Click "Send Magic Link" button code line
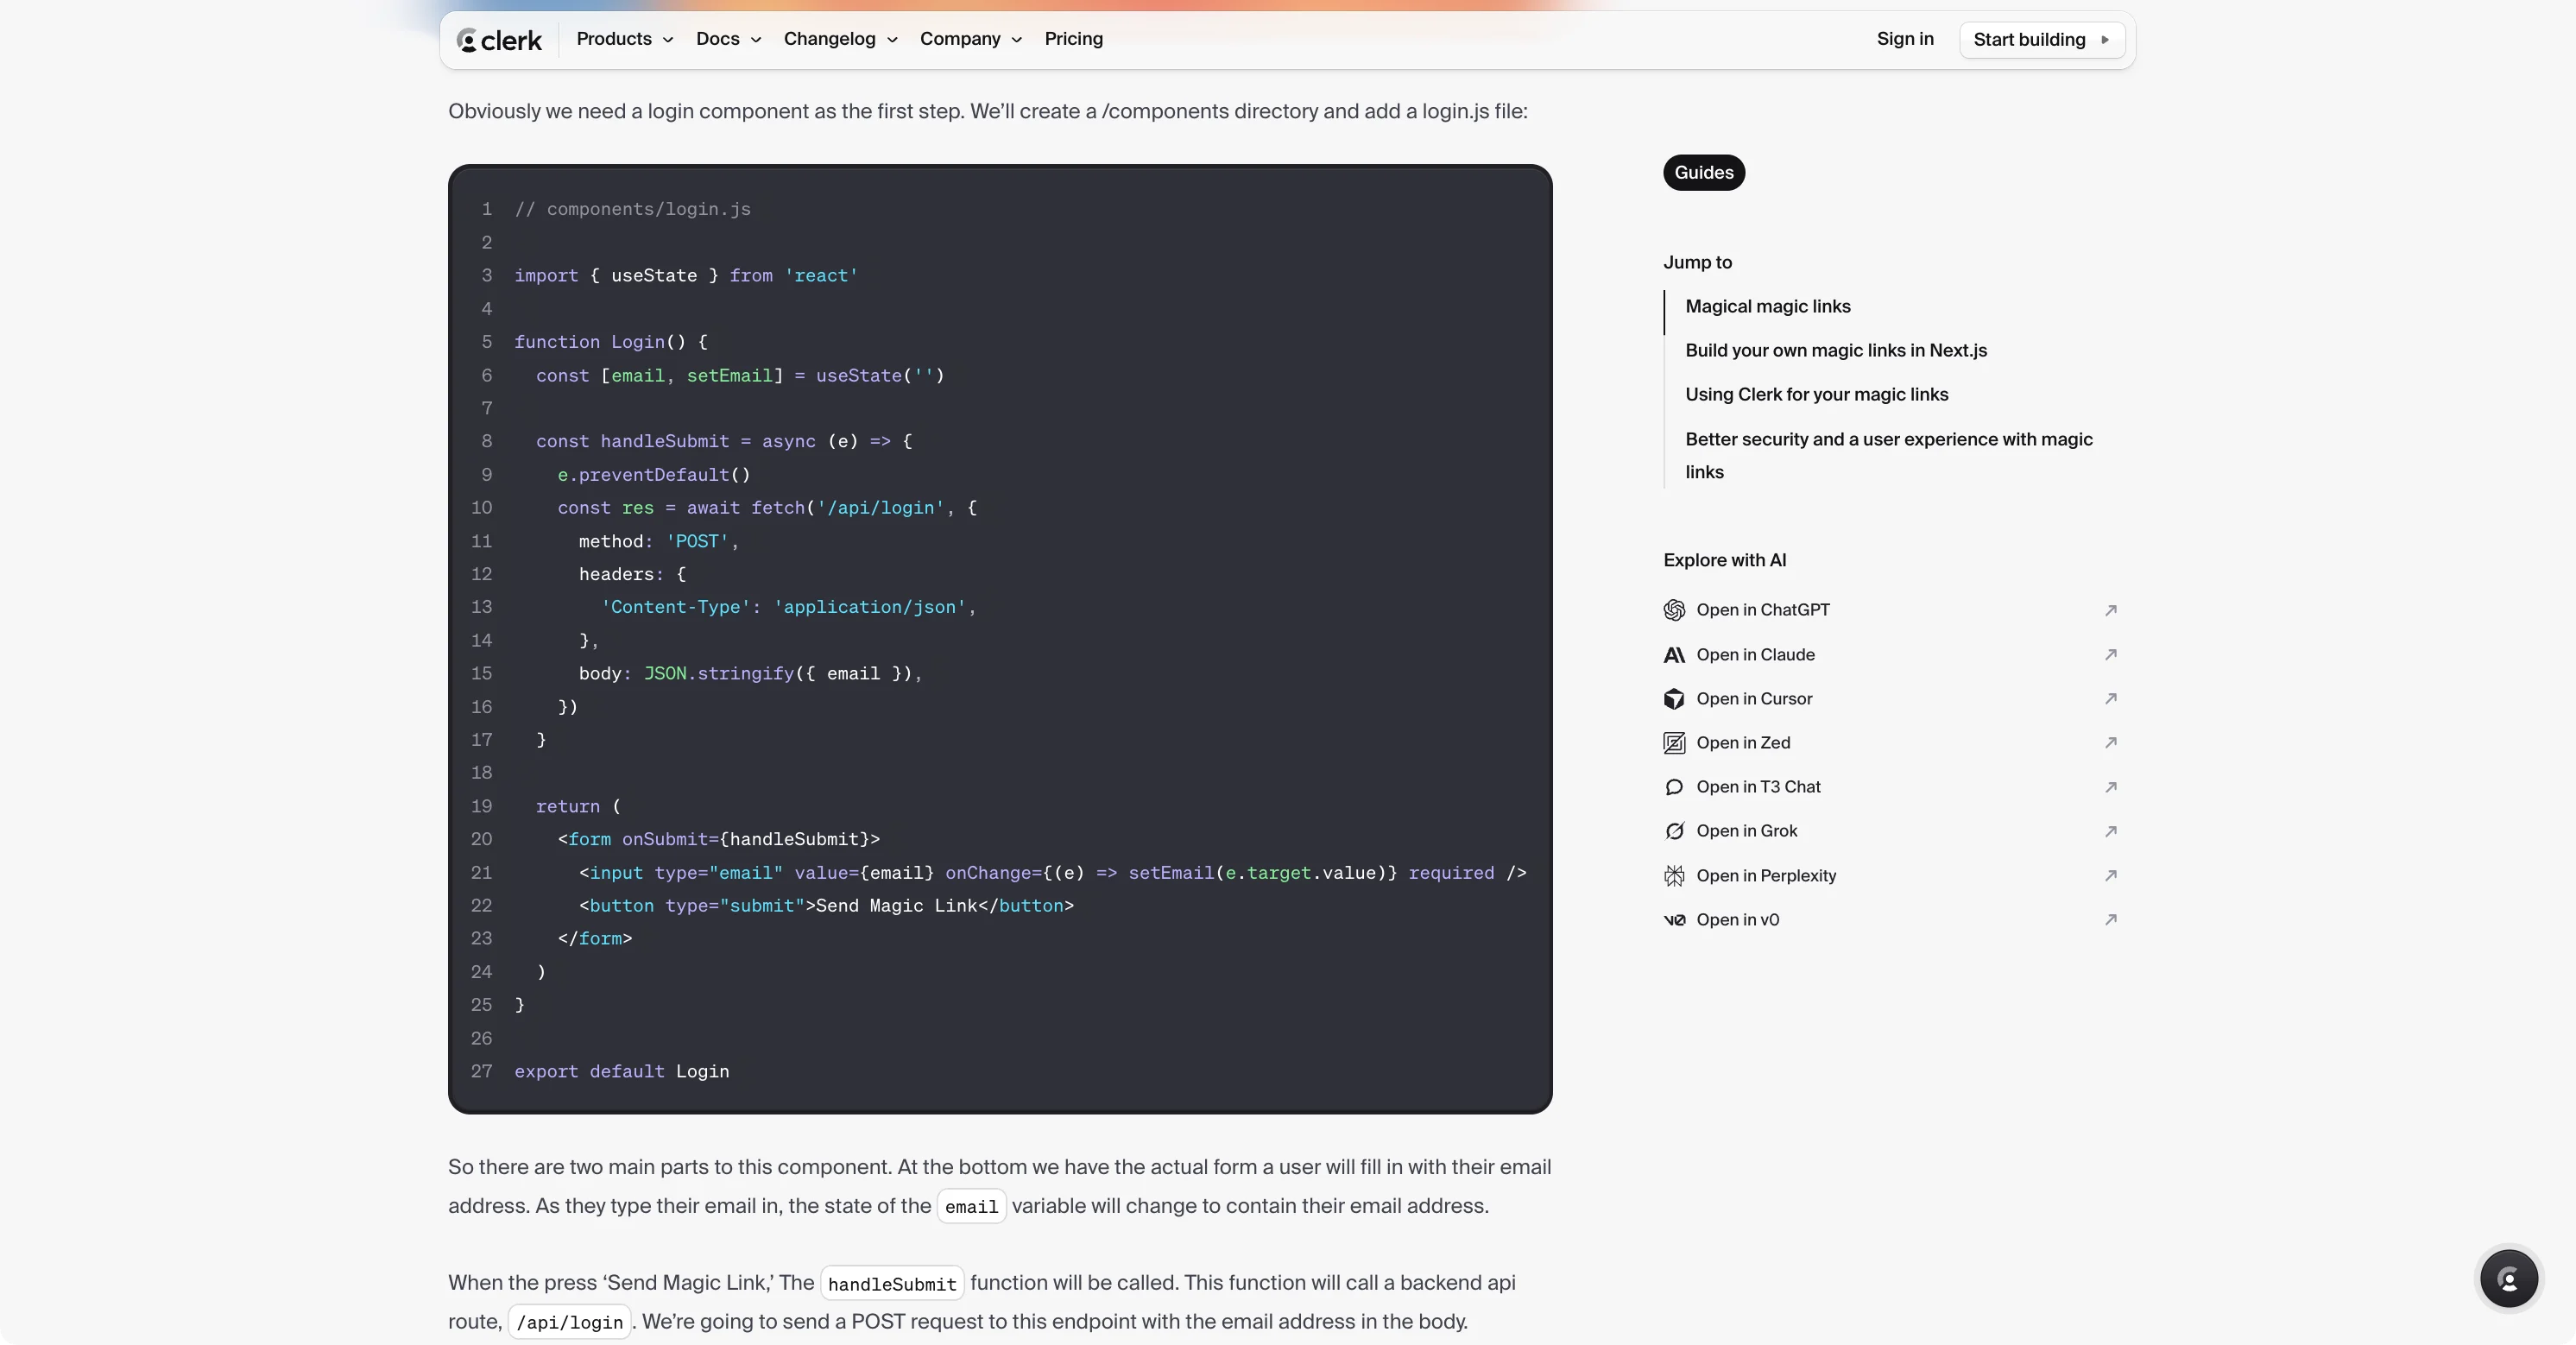The width and height of the screenshot is (2576, 1345). pyautogui.click(x=825, y=906)
